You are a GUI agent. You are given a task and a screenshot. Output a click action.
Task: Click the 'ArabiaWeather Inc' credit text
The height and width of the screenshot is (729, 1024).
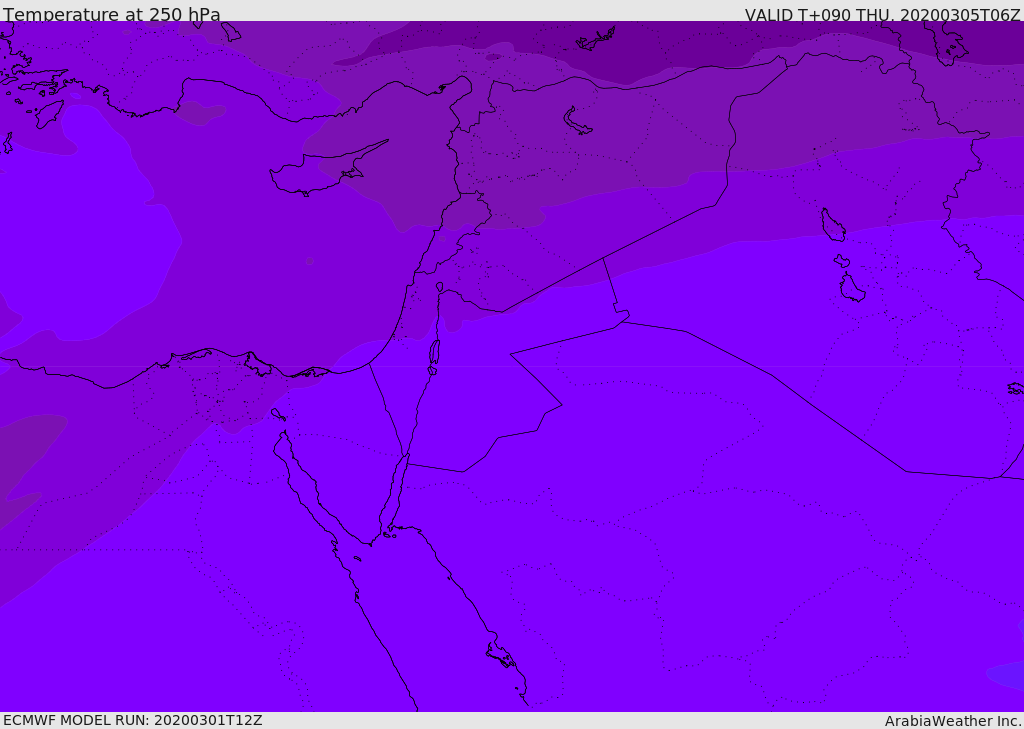pyautogui.click(x=952, y=721)
